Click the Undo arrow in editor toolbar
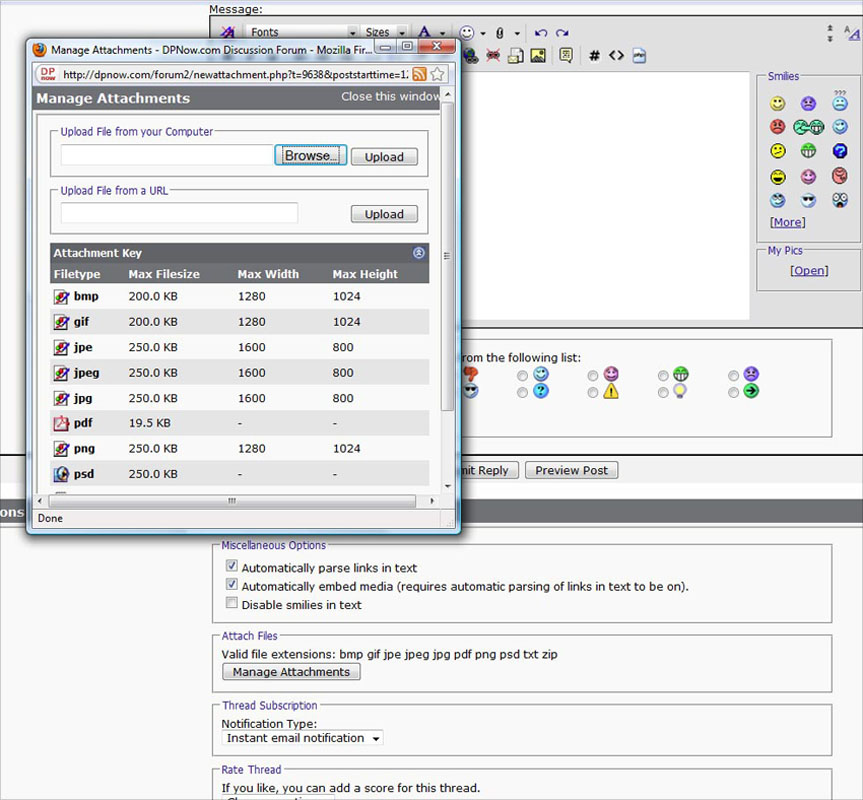The image size is (863, 800). 541,33
